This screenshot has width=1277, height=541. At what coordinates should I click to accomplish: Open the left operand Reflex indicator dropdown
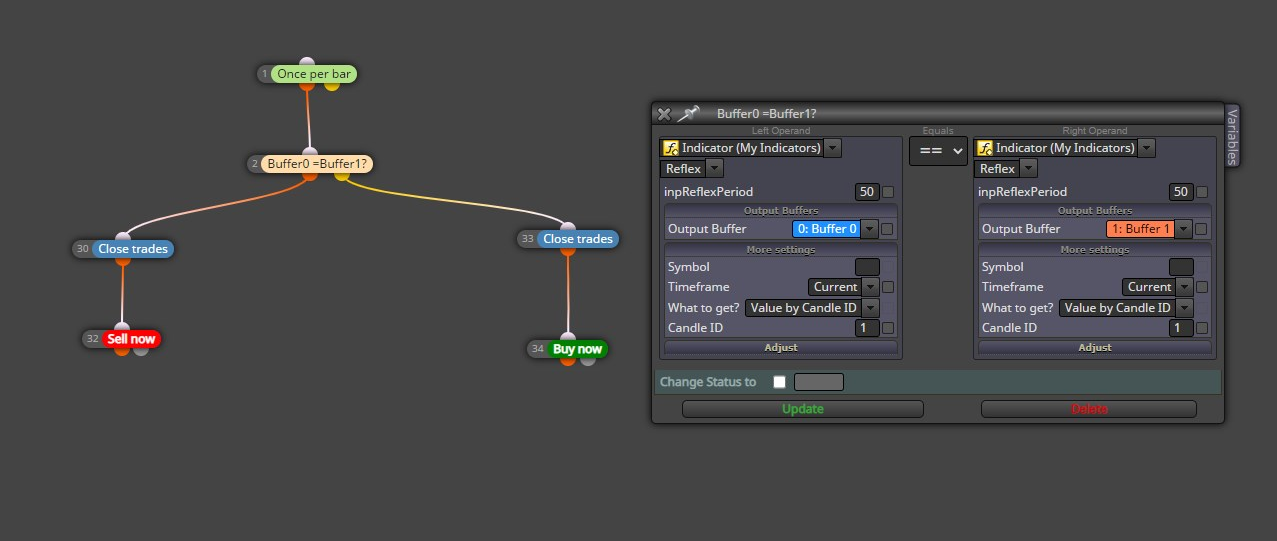pos(715,169)
